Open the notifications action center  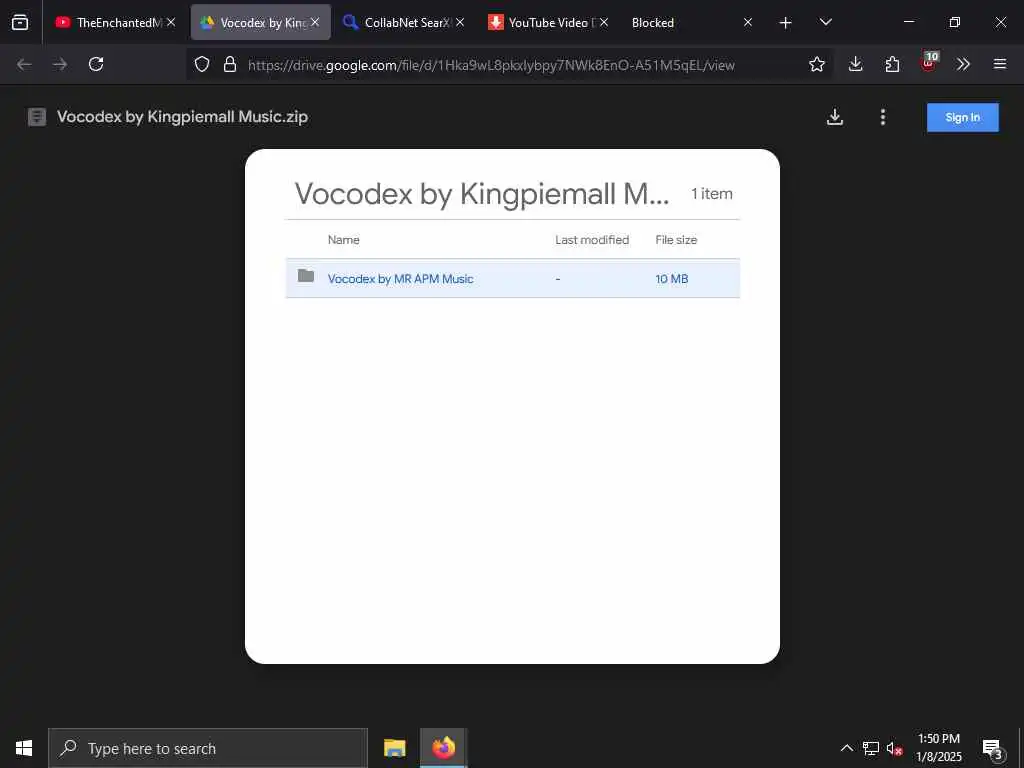coord(993,748)
